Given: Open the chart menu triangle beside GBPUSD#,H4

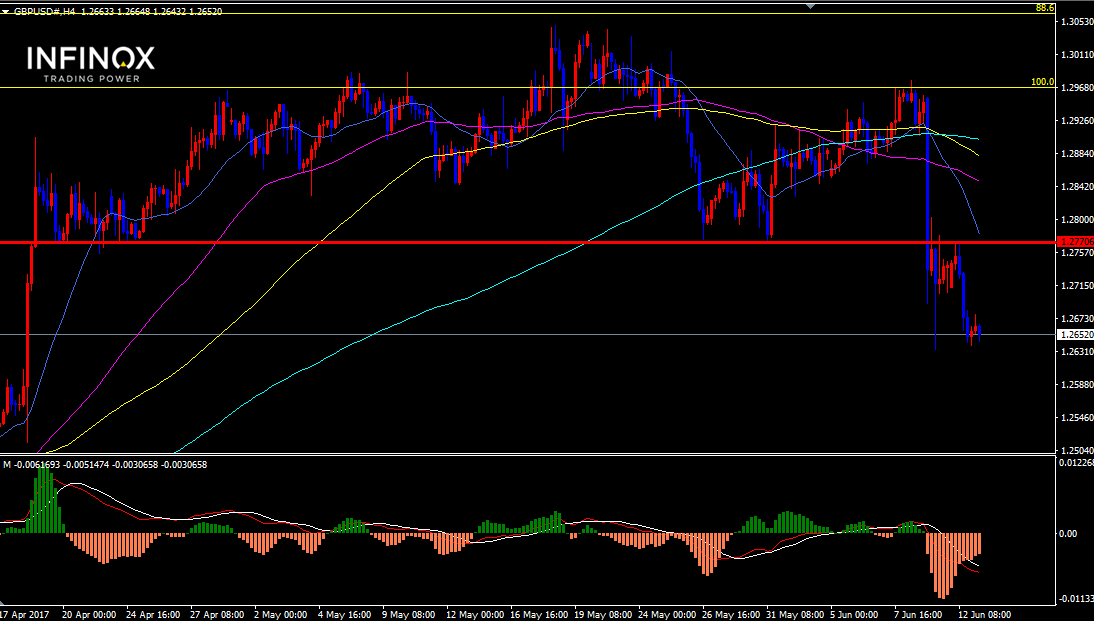Looking at the screenshot, I should (6, 12).
